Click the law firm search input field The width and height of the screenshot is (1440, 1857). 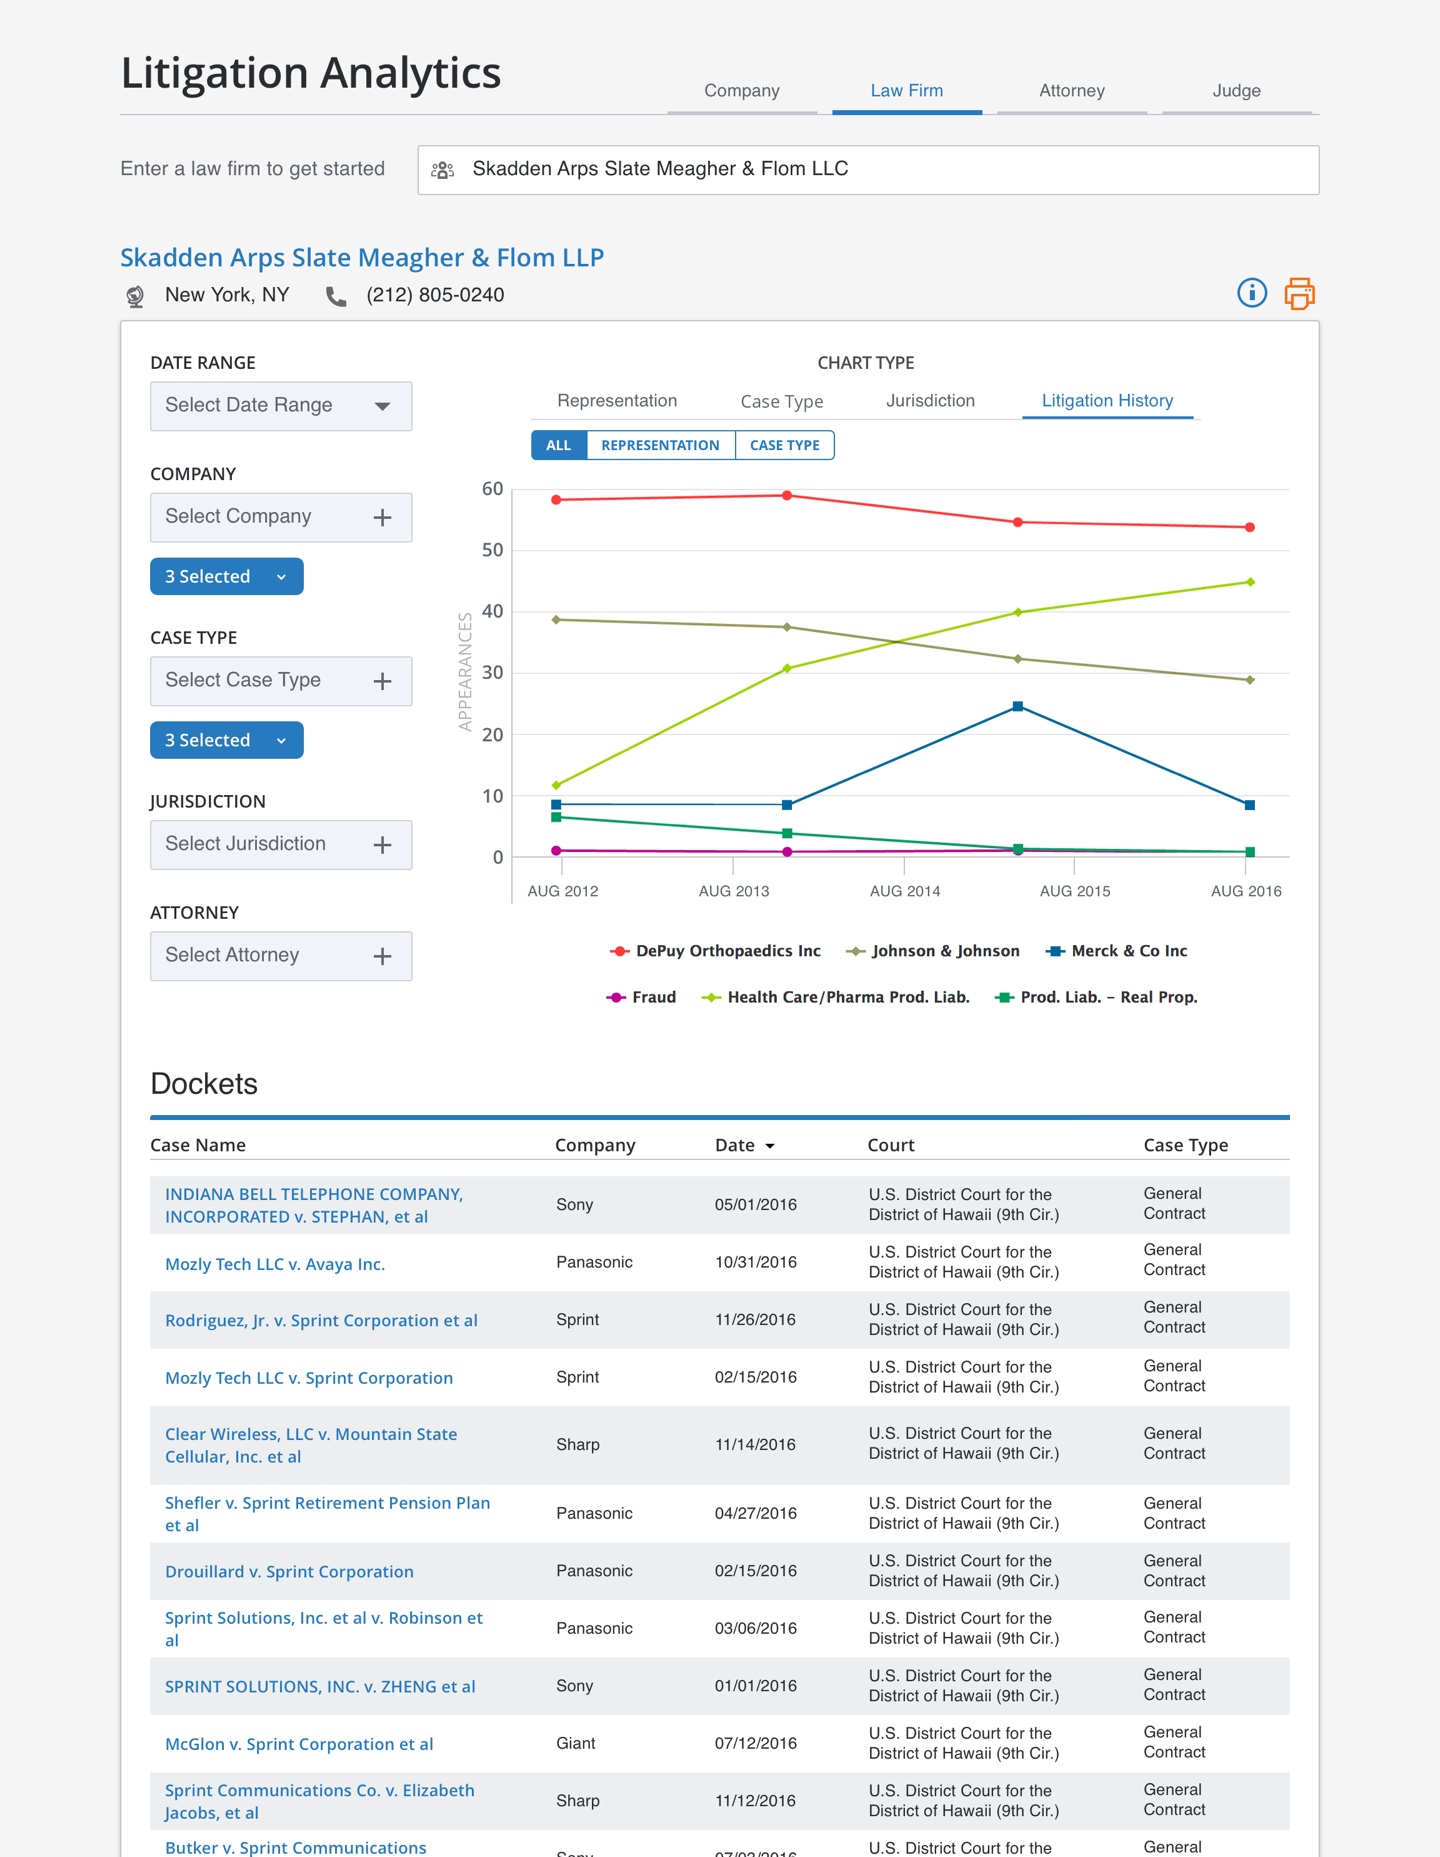(x=868, y=170)
